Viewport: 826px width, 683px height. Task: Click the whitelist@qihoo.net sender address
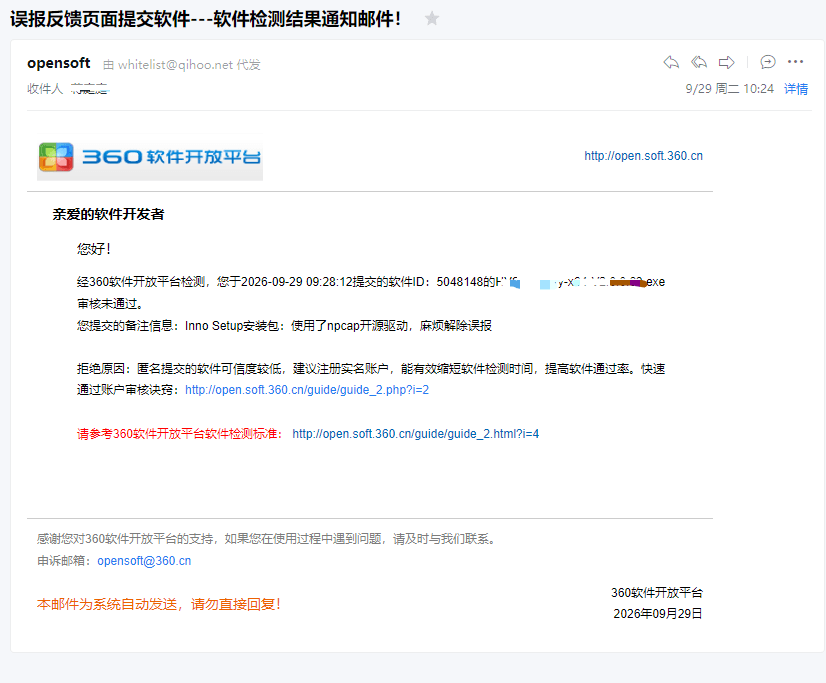[175, 64]
